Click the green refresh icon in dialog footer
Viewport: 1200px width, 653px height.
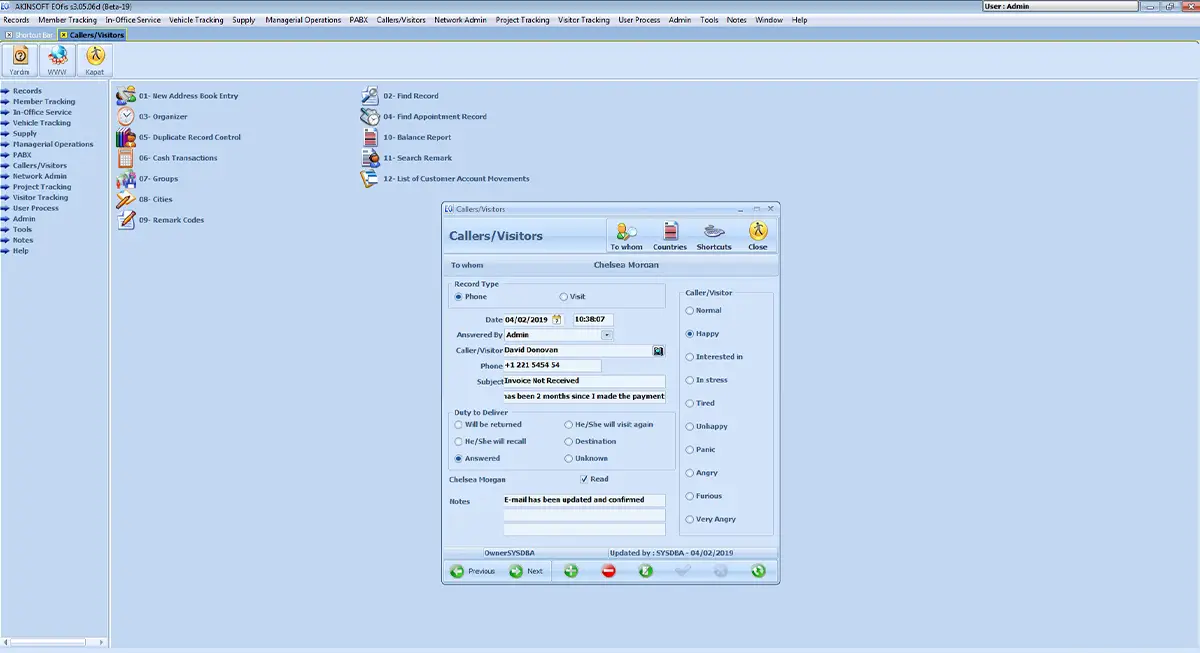coord(758,571)
